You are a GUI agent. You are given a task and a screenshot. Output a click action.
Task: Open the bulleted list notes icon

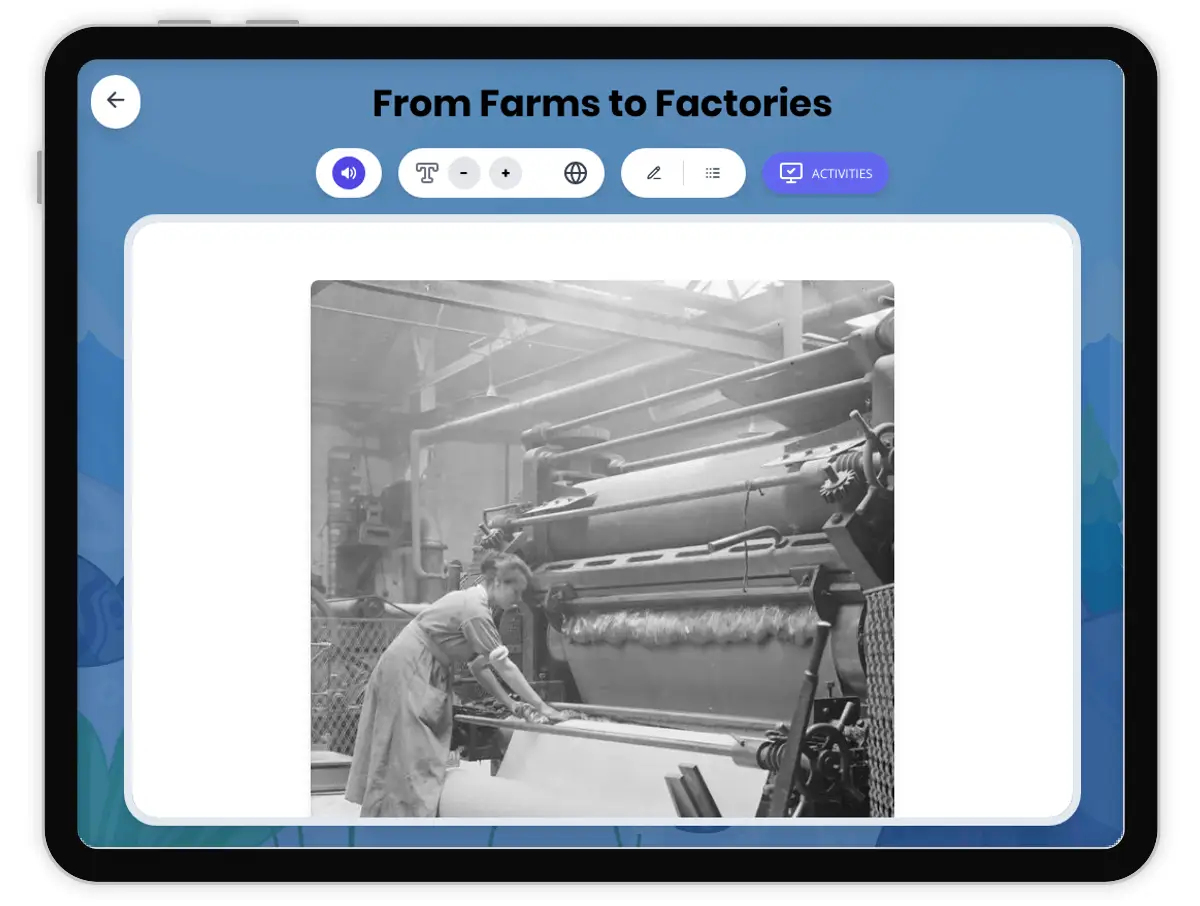coord(713,173)
